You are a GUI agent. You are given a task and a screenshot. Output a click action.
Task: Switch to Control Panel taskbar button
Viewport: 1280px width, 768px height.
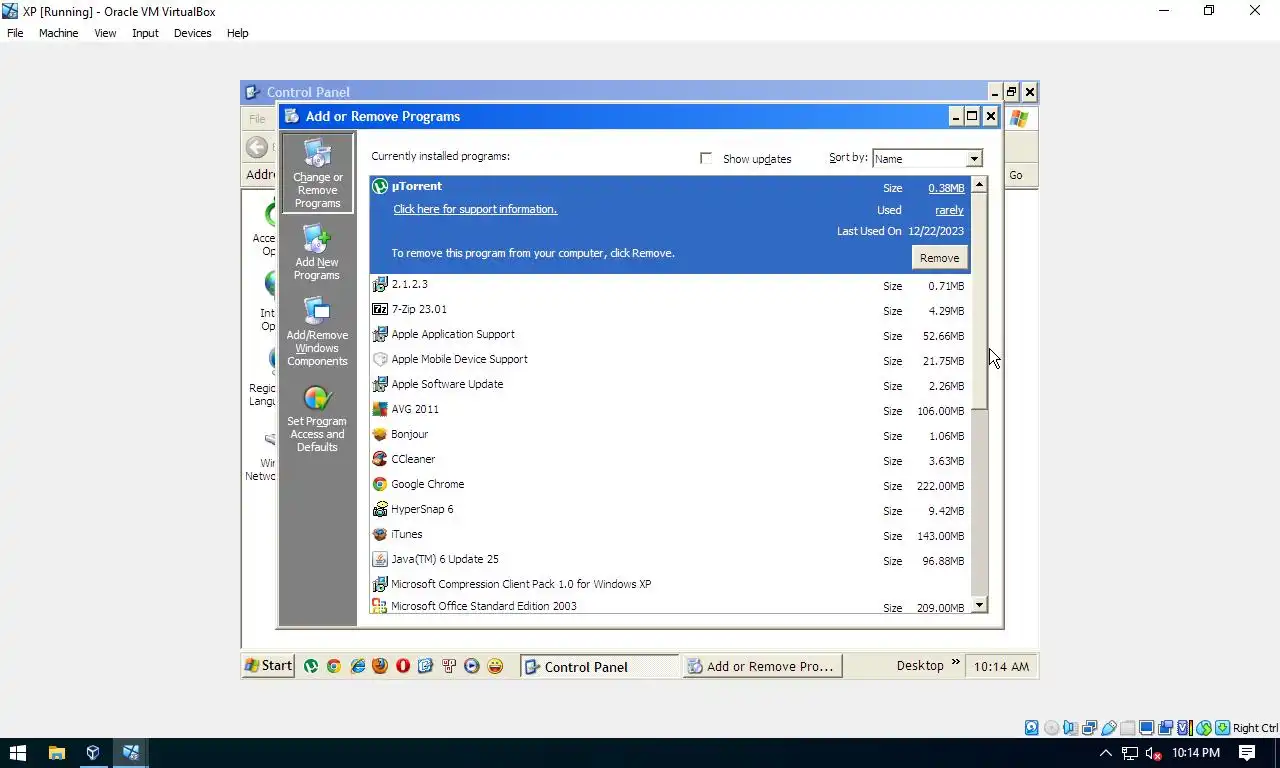[x=599, y=667]
